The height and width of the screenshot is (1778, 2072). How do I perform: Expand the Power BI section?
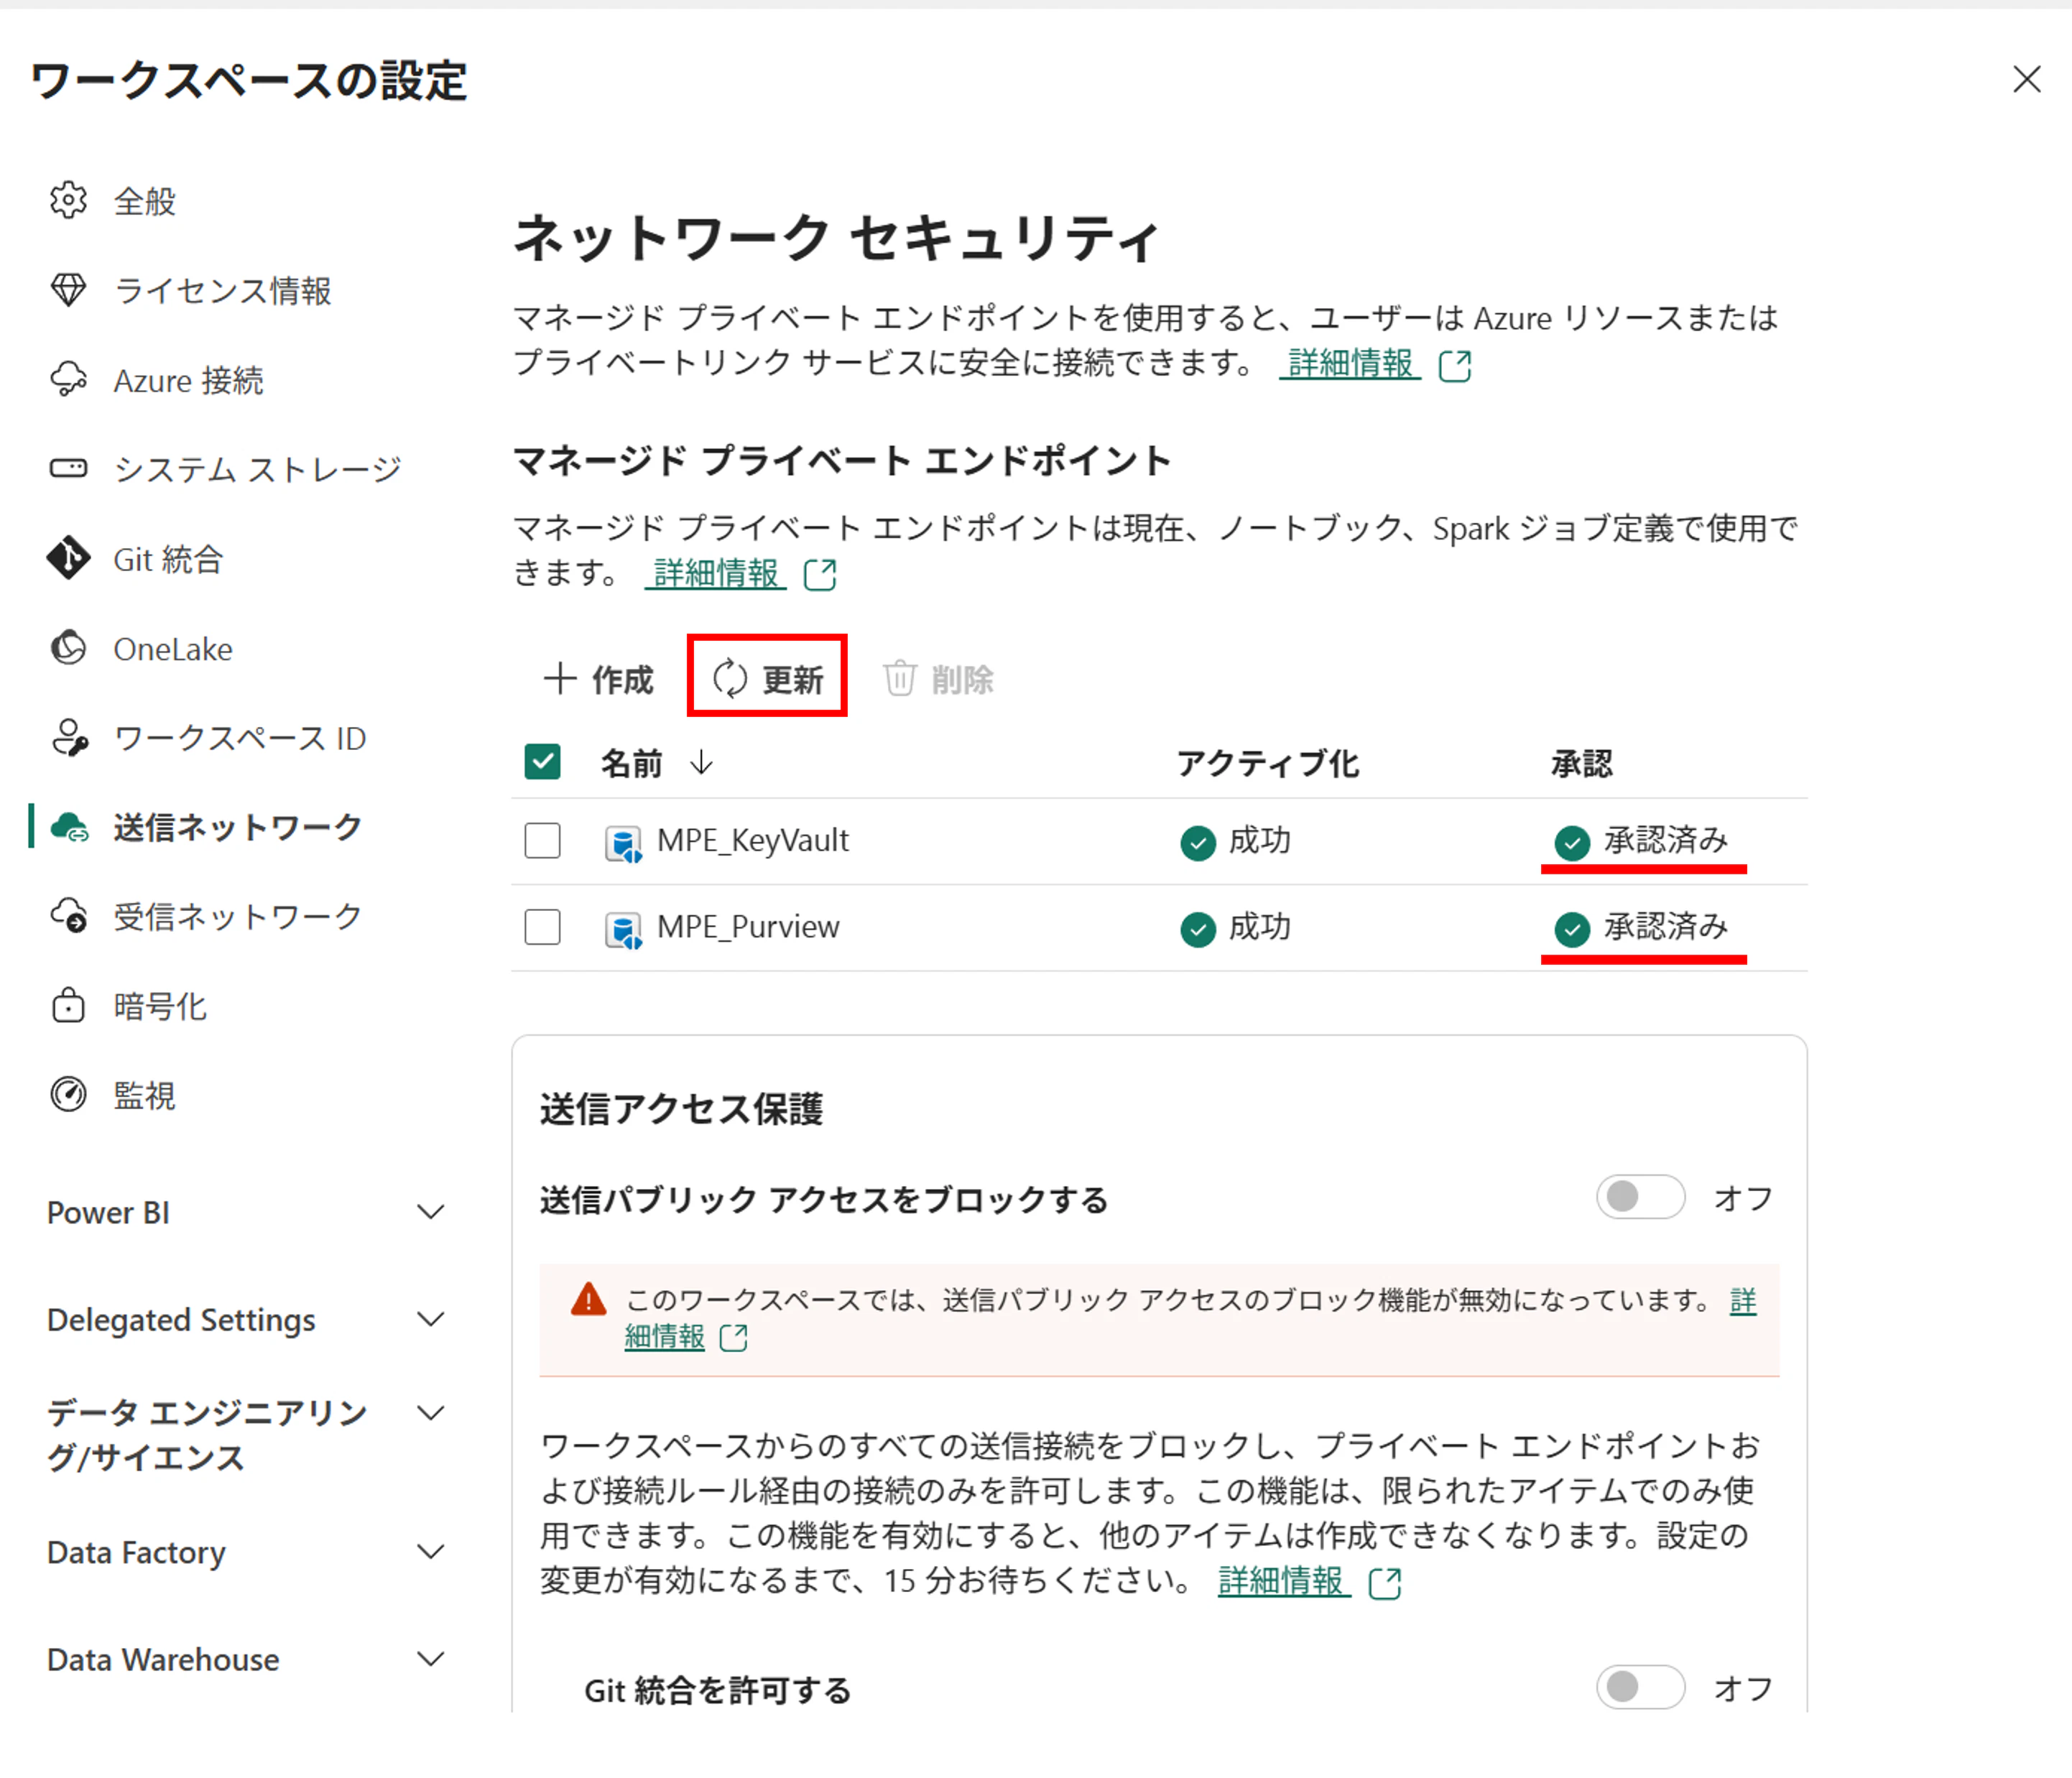point(431,1211)
